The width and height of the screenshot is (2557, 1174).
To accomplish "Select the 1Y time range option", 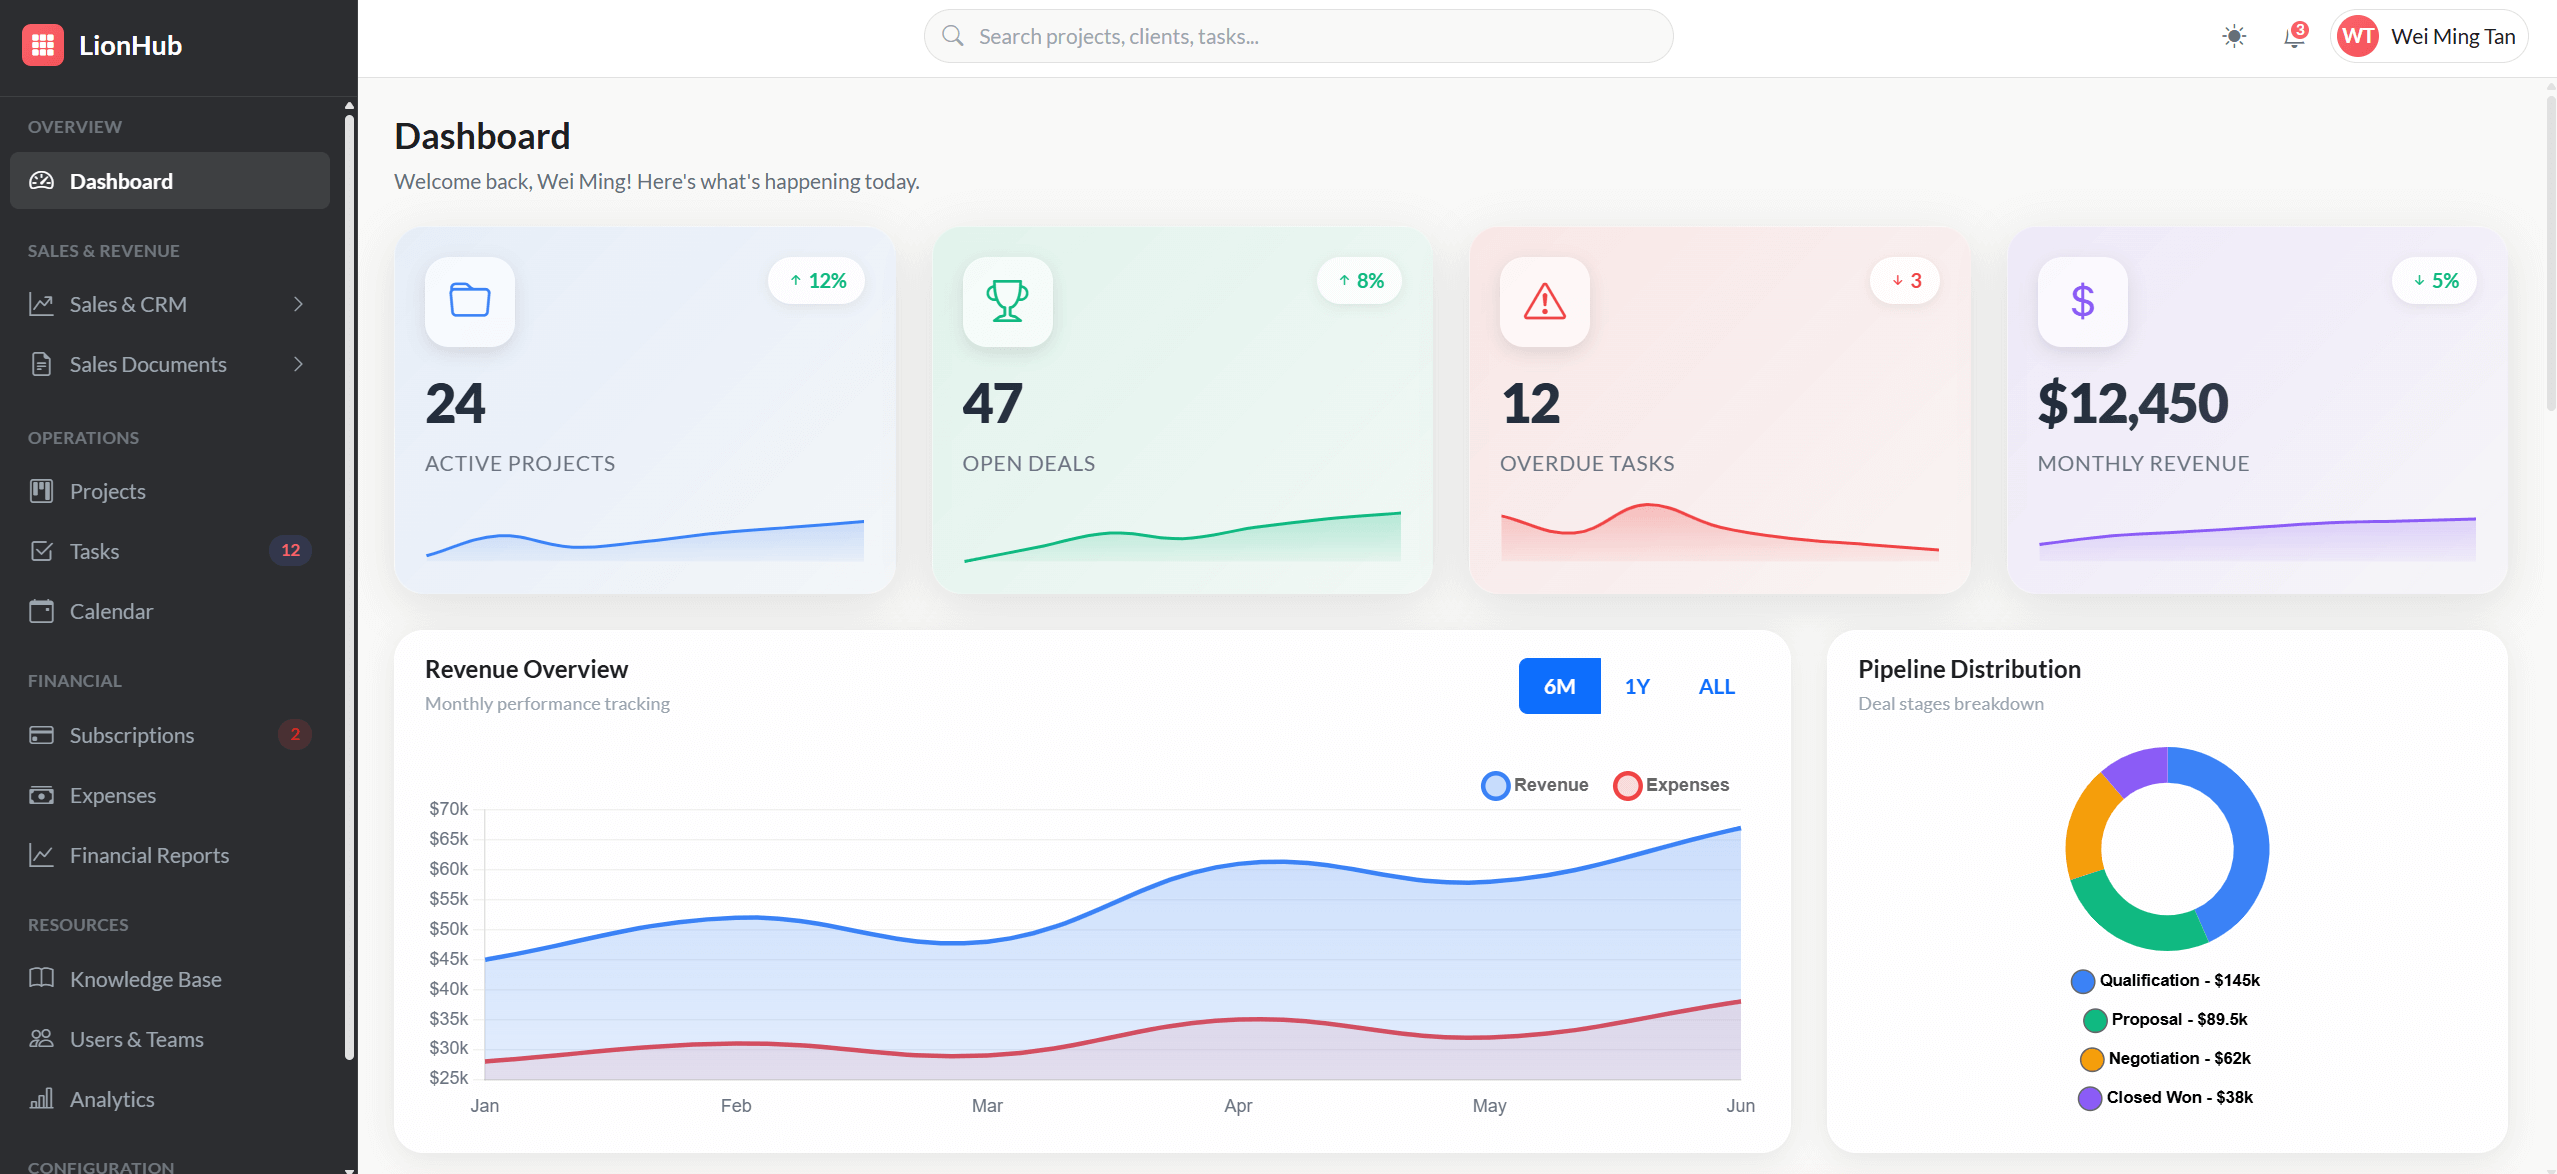I will pos(1638,686).
